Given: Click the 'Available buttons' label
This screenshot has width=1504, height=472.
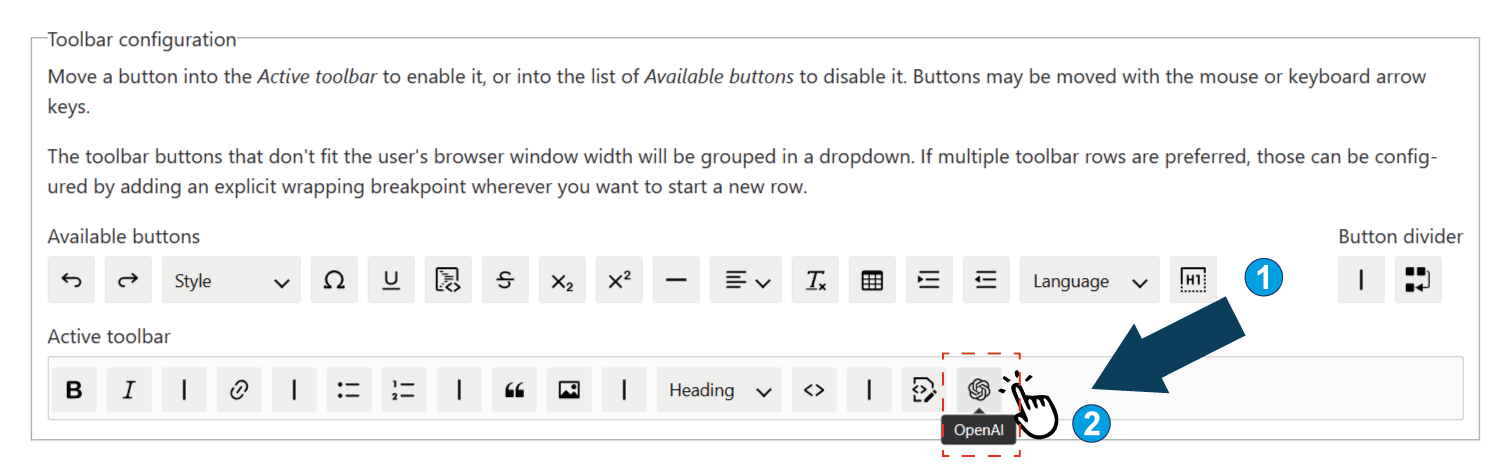Looking at the screenshot, I should pyautogui.click(x=124, y=237).
